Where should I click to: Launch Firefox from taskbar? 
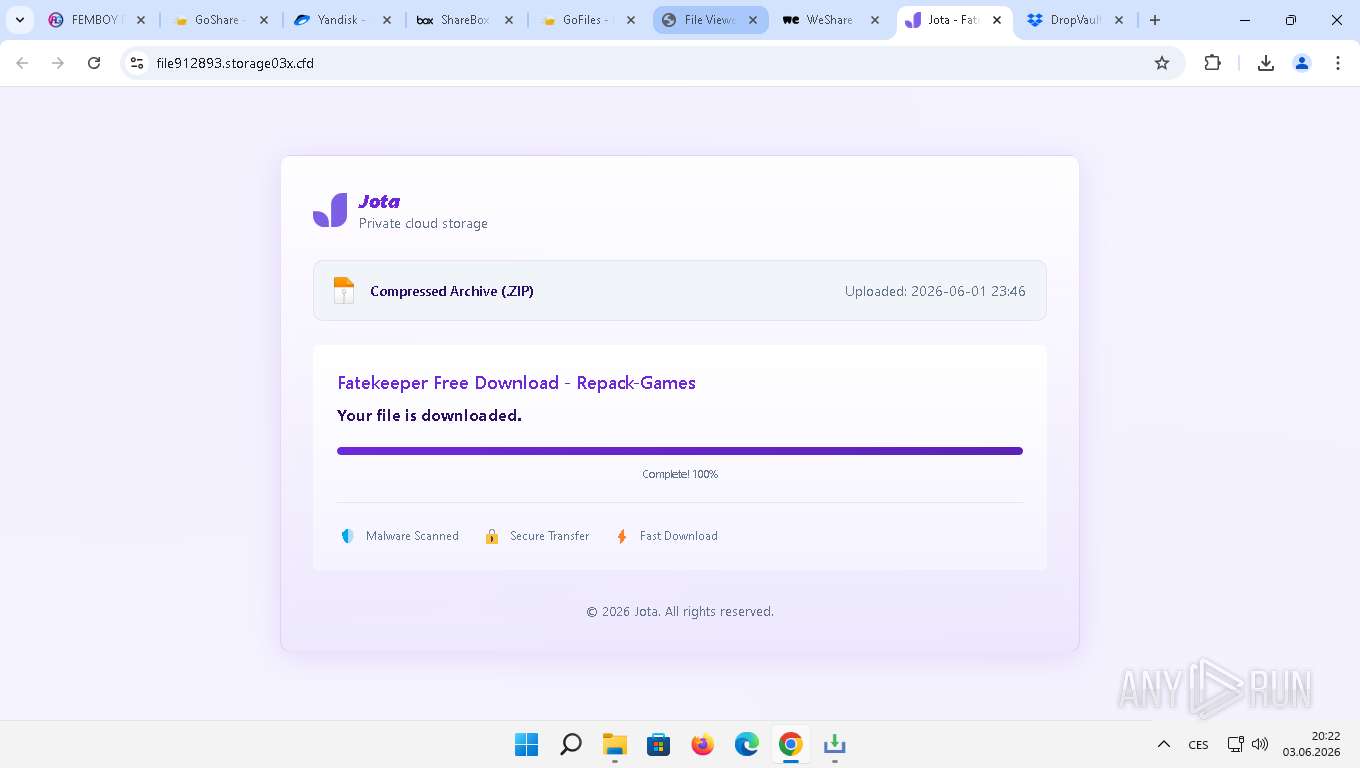point(702,744)
